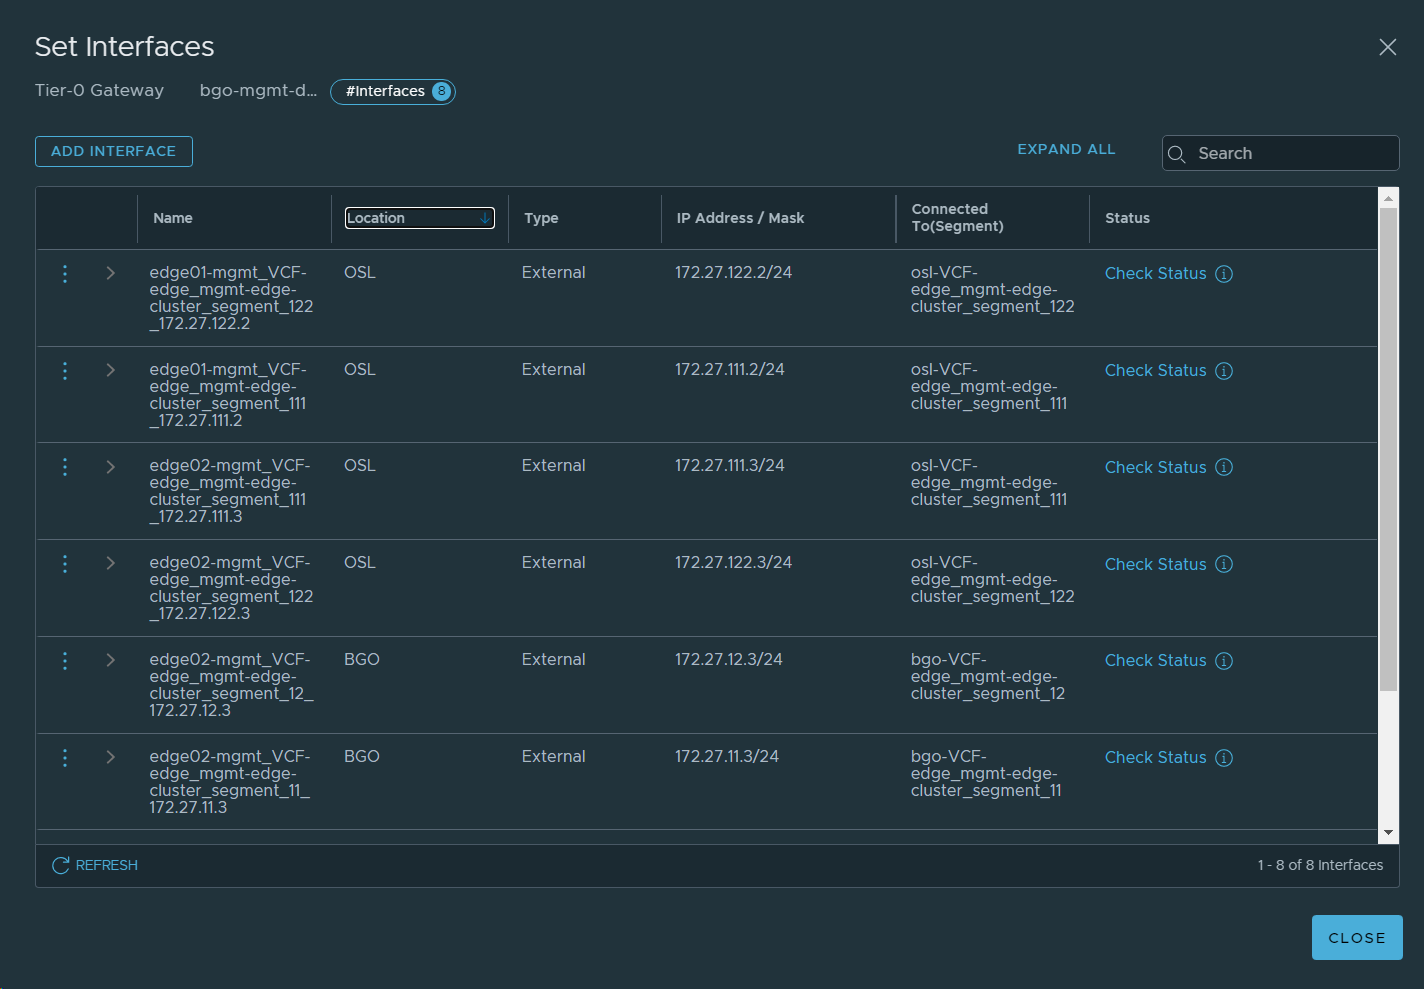Click the search magnifier icon
The height and width of the screenshot is (989, 1424).
[1177, 154]
